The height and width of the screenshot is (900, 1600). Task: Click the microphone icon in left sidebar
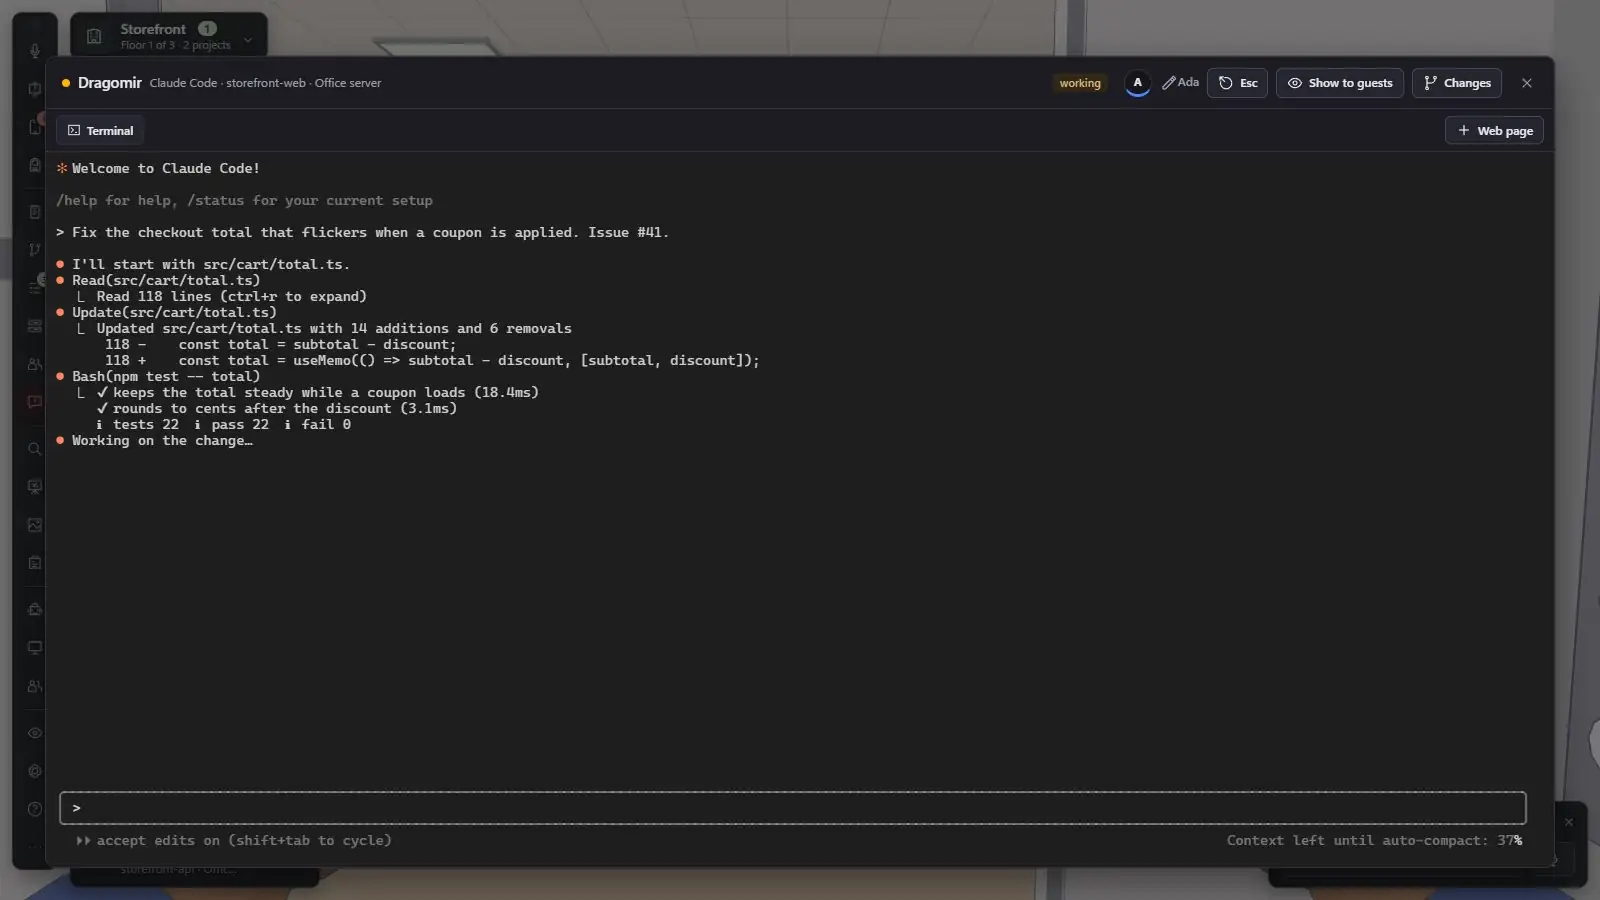point(35,50)
